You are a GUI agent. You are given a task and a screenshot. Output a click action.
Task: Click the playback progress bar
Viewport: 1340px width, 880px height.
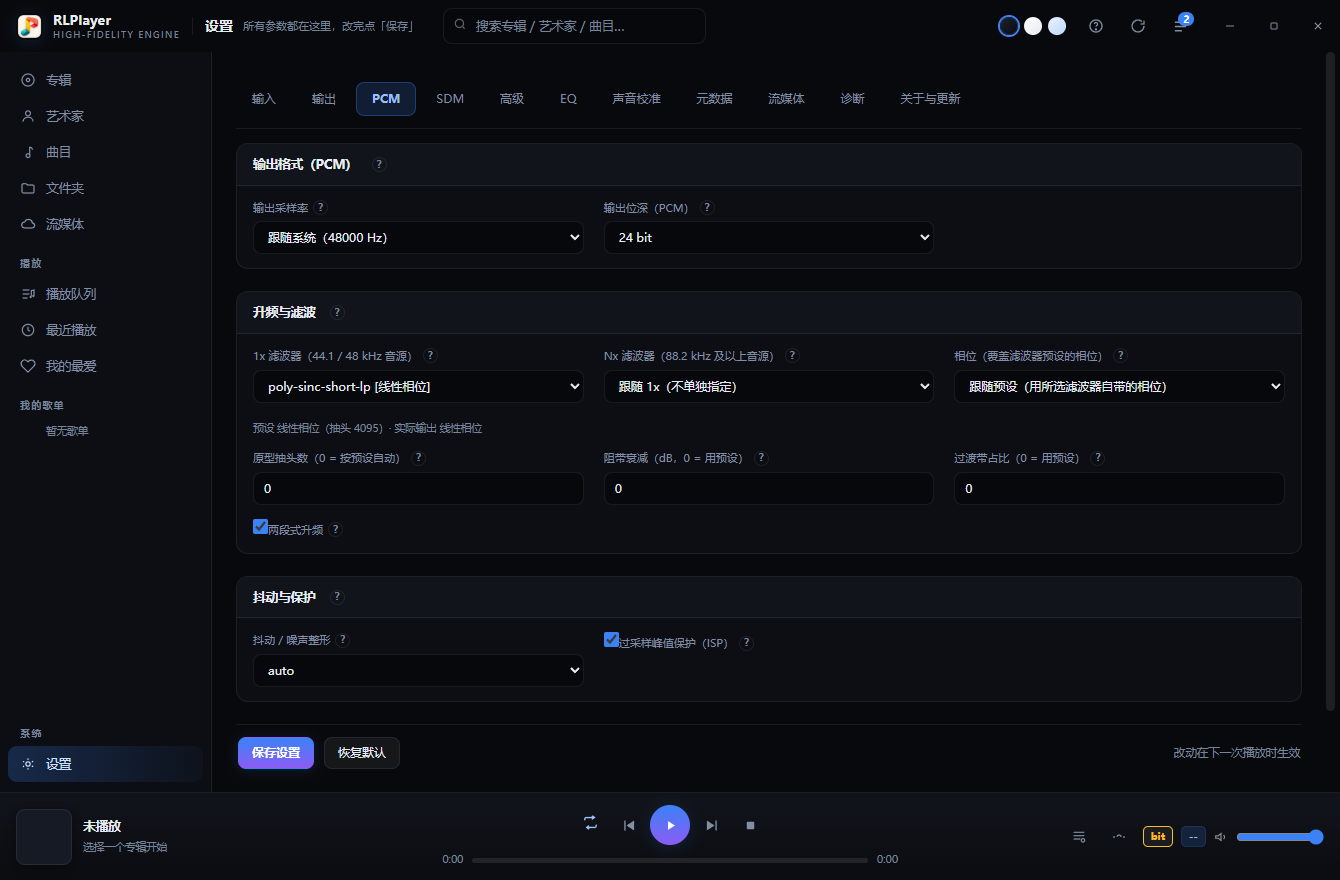[x=670, y=860]
